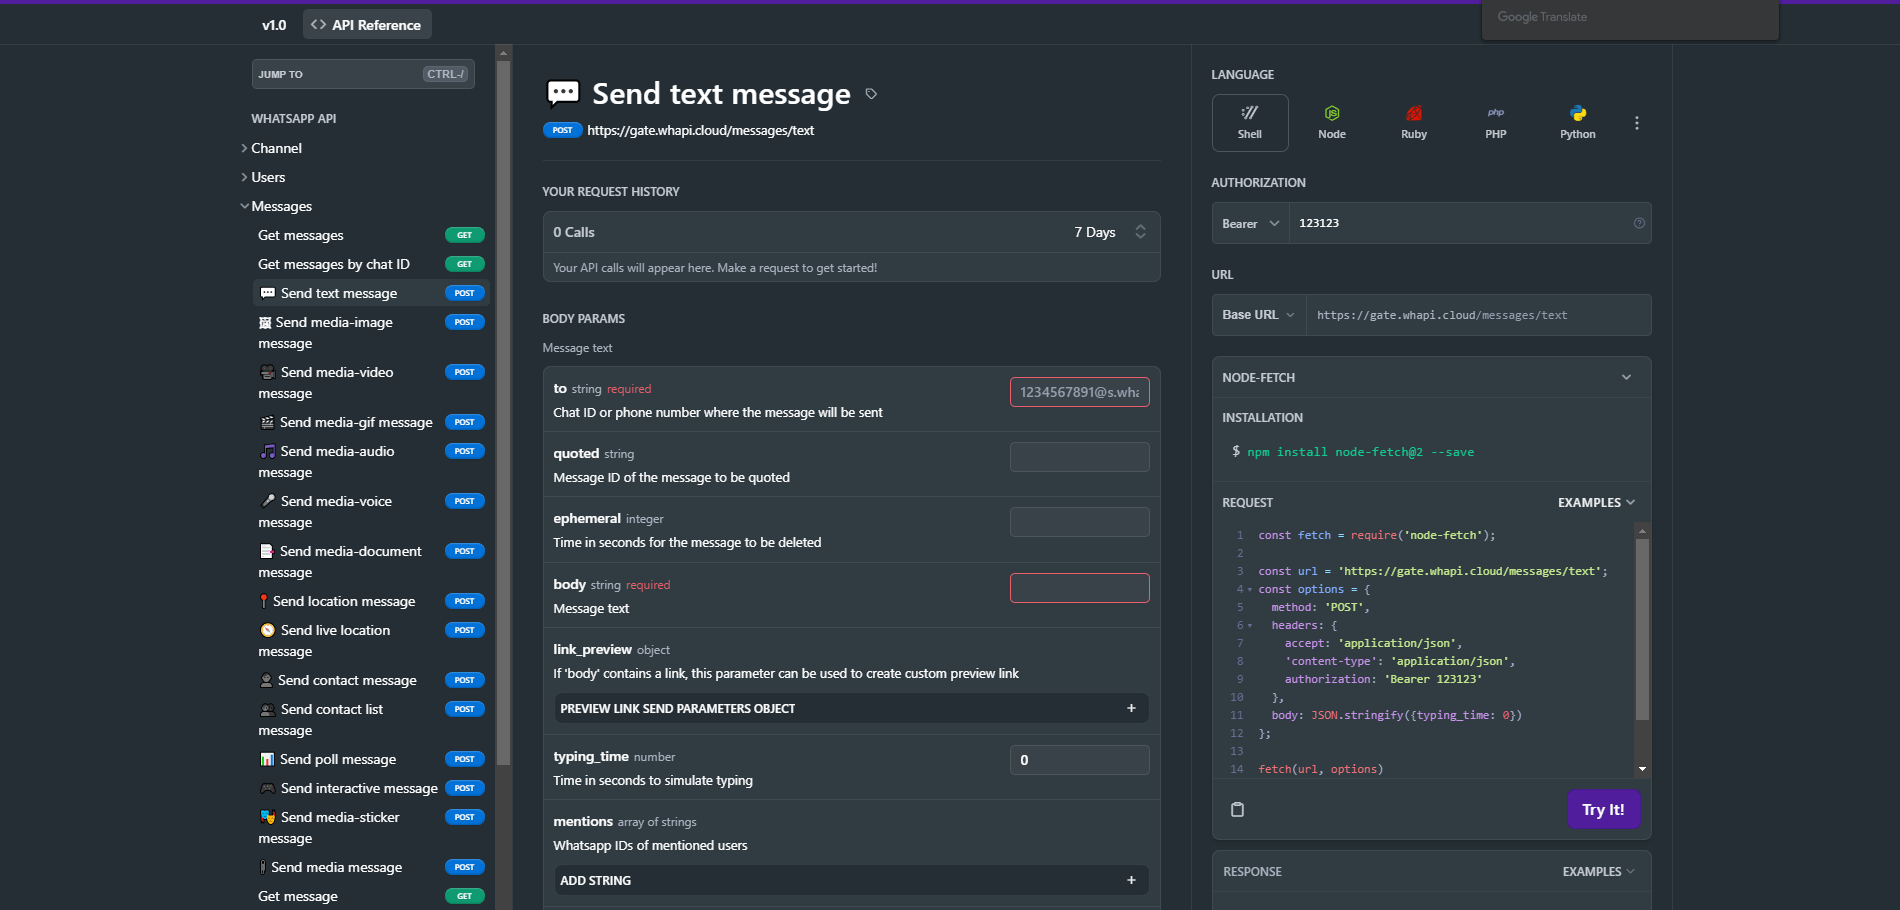
Task: Click the JUMP TO search box
Action: 363,74
